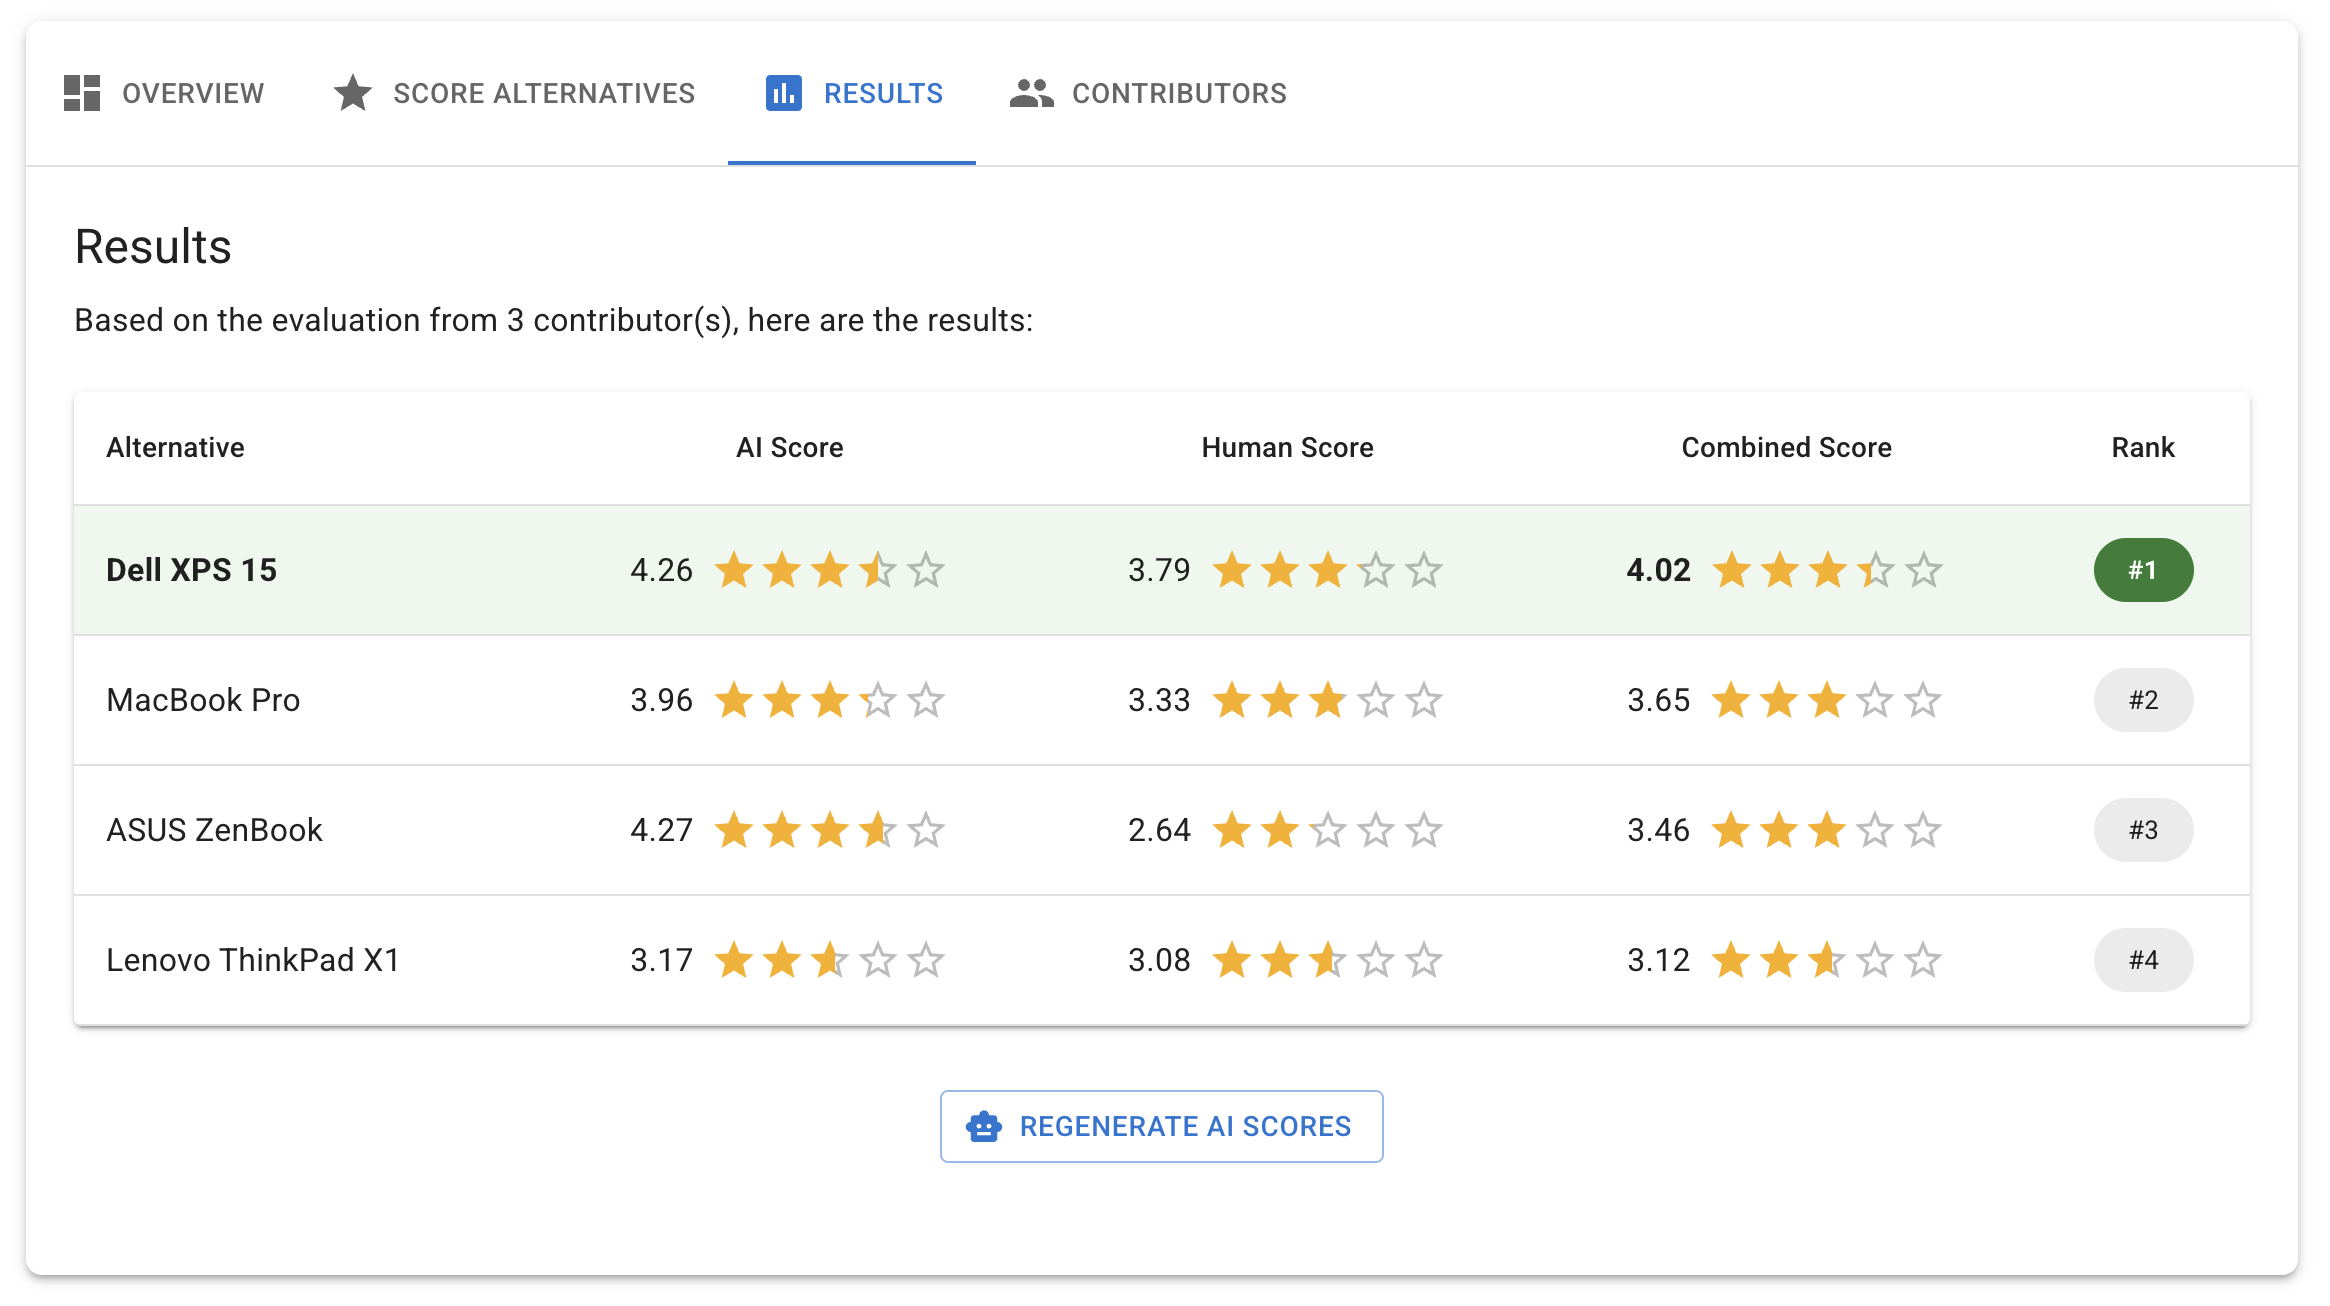The width and height of the screenshot is (2330, 1306).
Task: Adjust the Combined Score star rating for Dell XPS 15
Action: [1826, 569]
